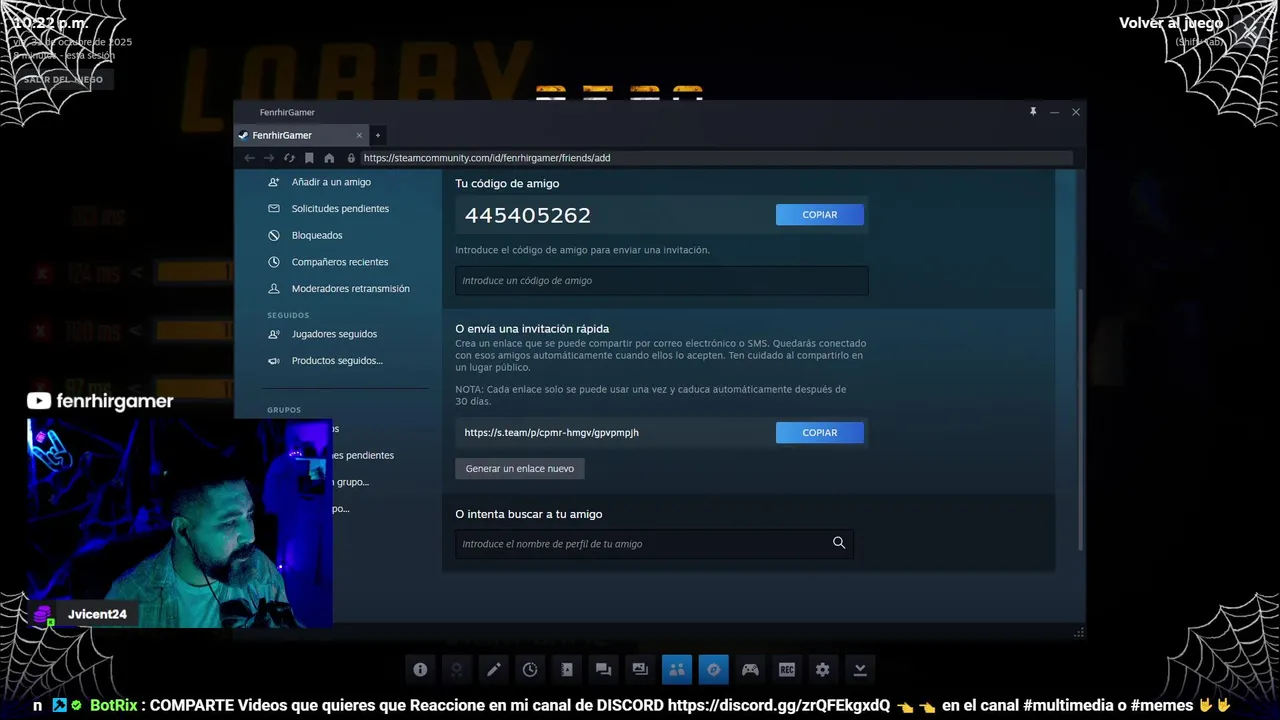Bookmark the current page
Image resolution: width=1280 pixels, height=720 pixels.
click(309, 158)
